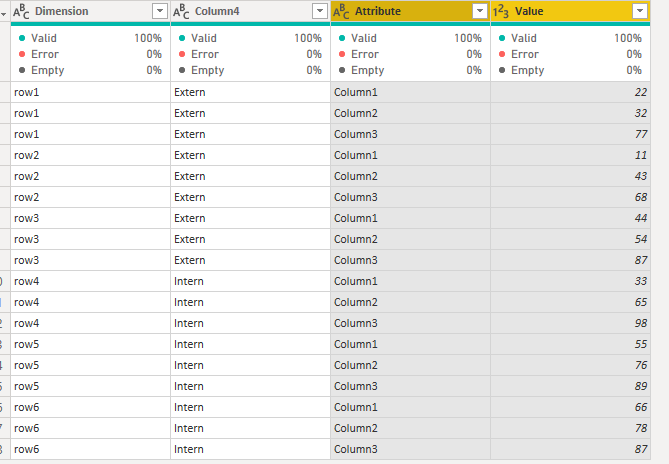Click the value cell 78
The height and width of the screenshot is (464, 669).
tap(570, 428)
